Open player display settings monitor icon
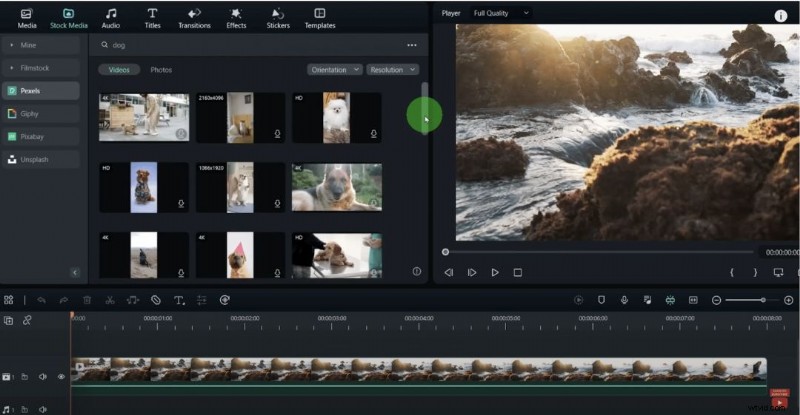The image size is (800, 415). pyautogui.click(x=779, y=273)
